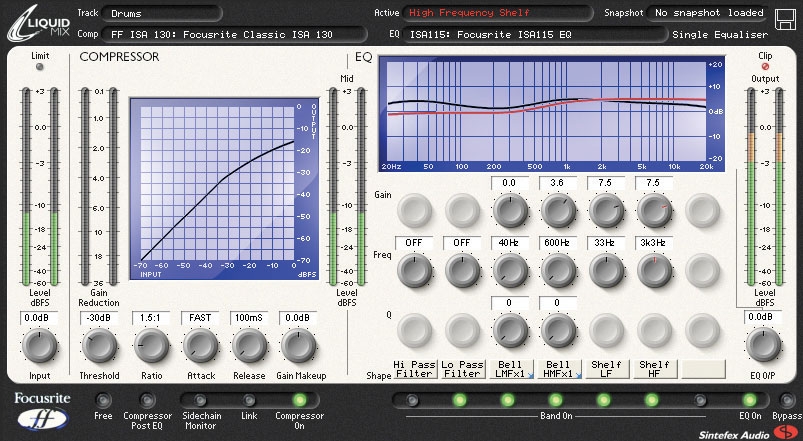Click the blank seventh Shape button
The image size is (803, 441).
point(704,369)
